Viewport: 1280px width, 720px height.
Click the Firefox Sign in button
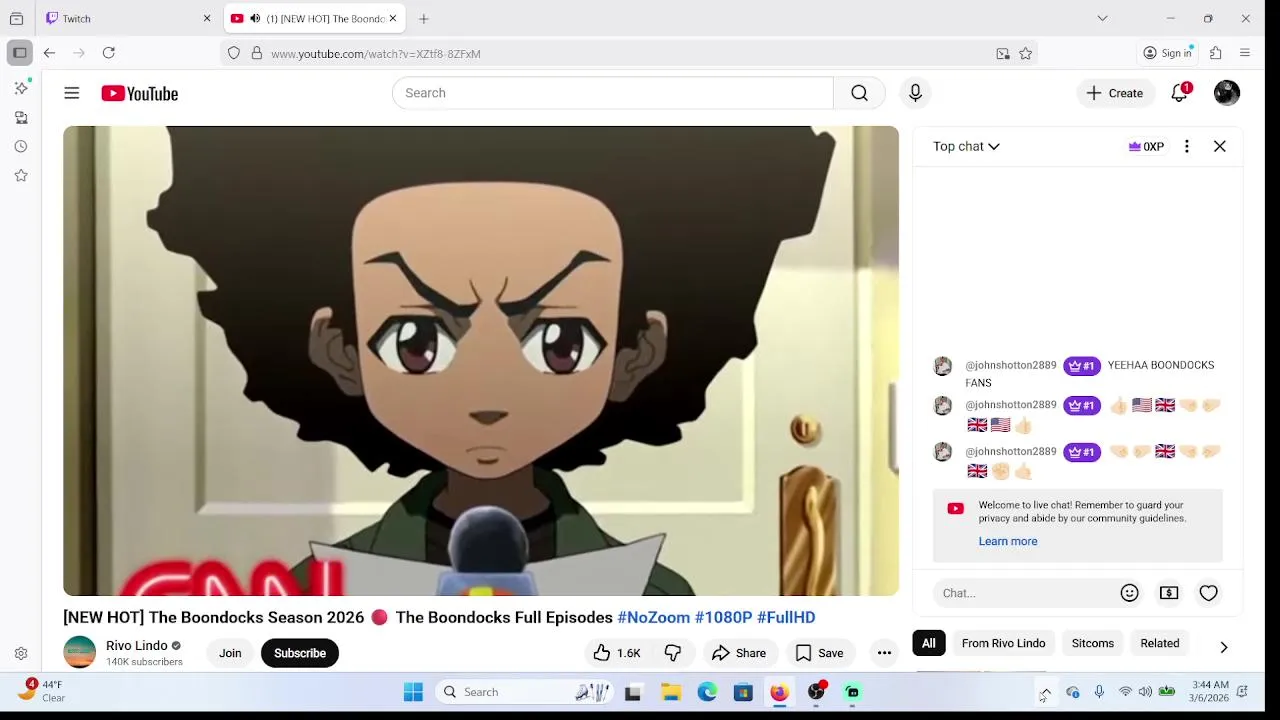click(1168, 53)
